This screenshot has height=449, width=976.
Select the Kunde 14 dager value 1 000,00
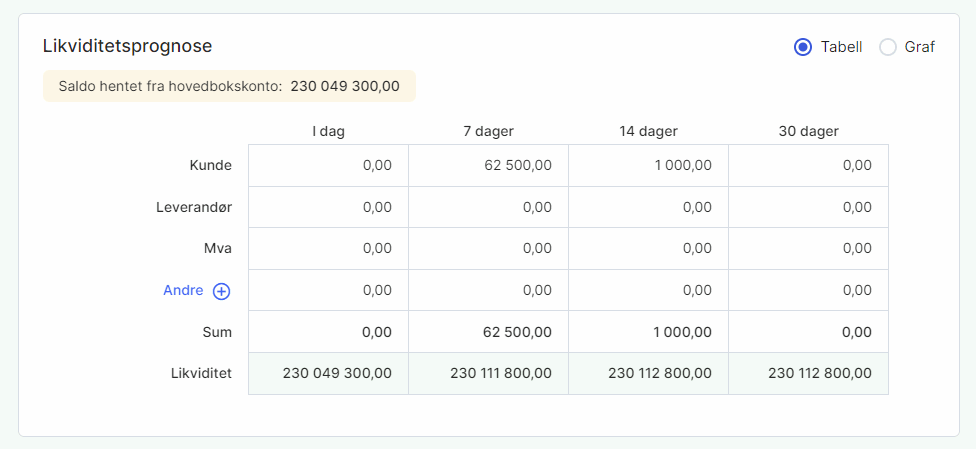pos(648,165)
